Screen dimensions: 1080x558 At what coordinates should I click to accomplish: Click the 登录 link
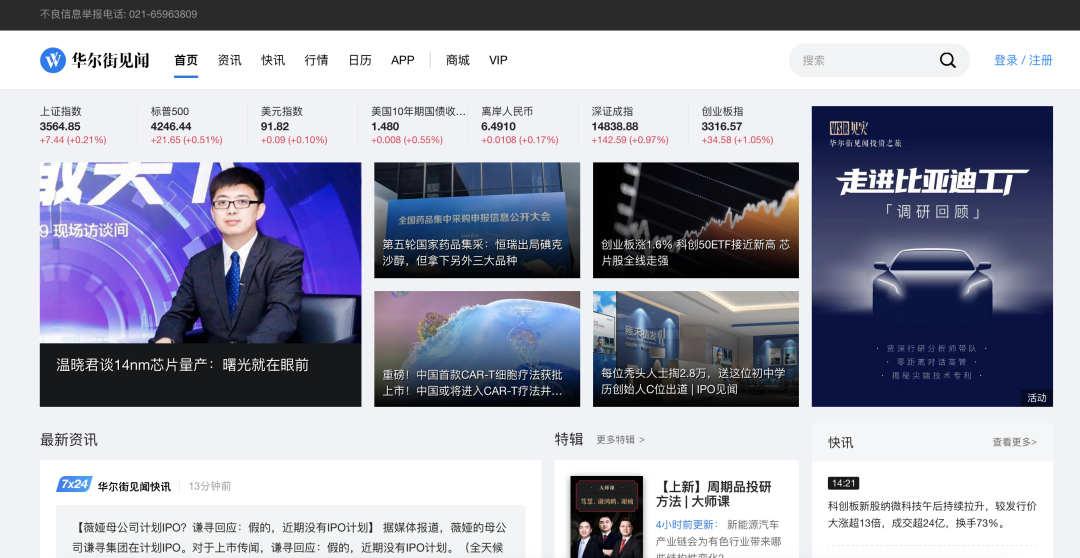(x=1006, y=61)
